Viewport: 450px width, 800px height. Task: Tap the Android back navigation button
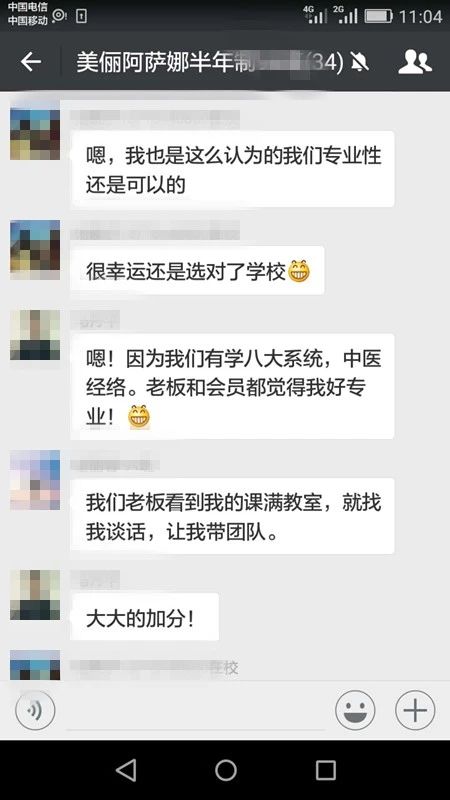(126, 770)
